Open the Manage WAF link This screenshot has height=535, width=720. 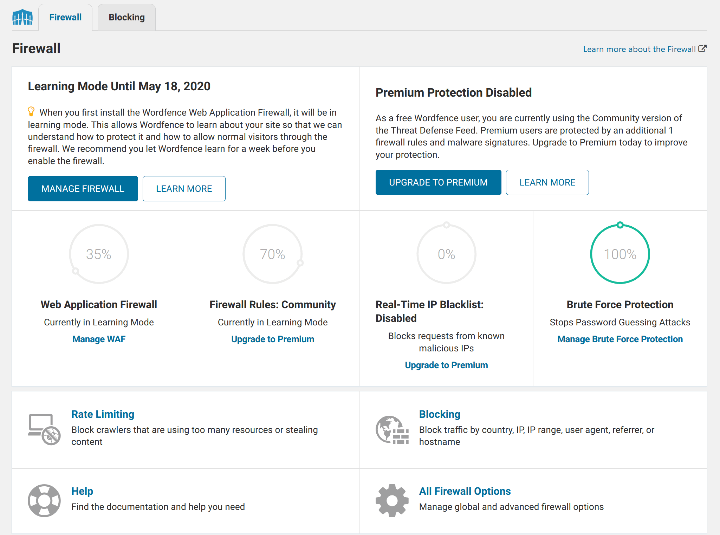coord(99,339)
